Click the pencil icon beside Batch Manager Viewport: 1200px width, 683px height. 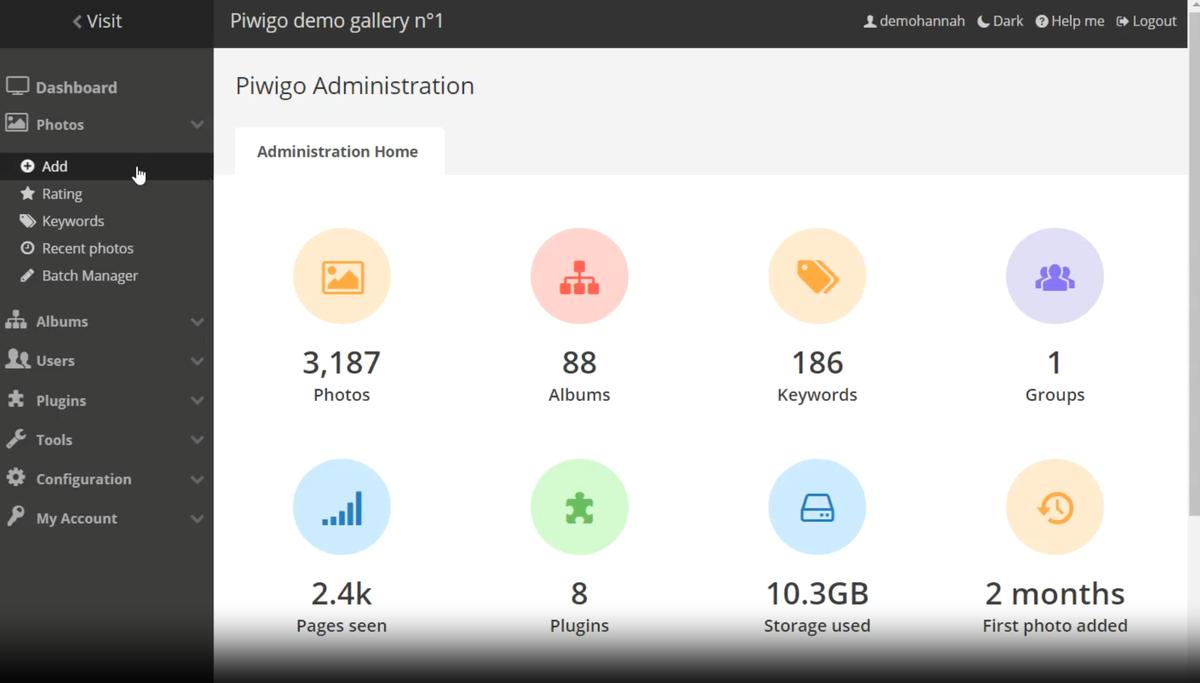point(28,275)
